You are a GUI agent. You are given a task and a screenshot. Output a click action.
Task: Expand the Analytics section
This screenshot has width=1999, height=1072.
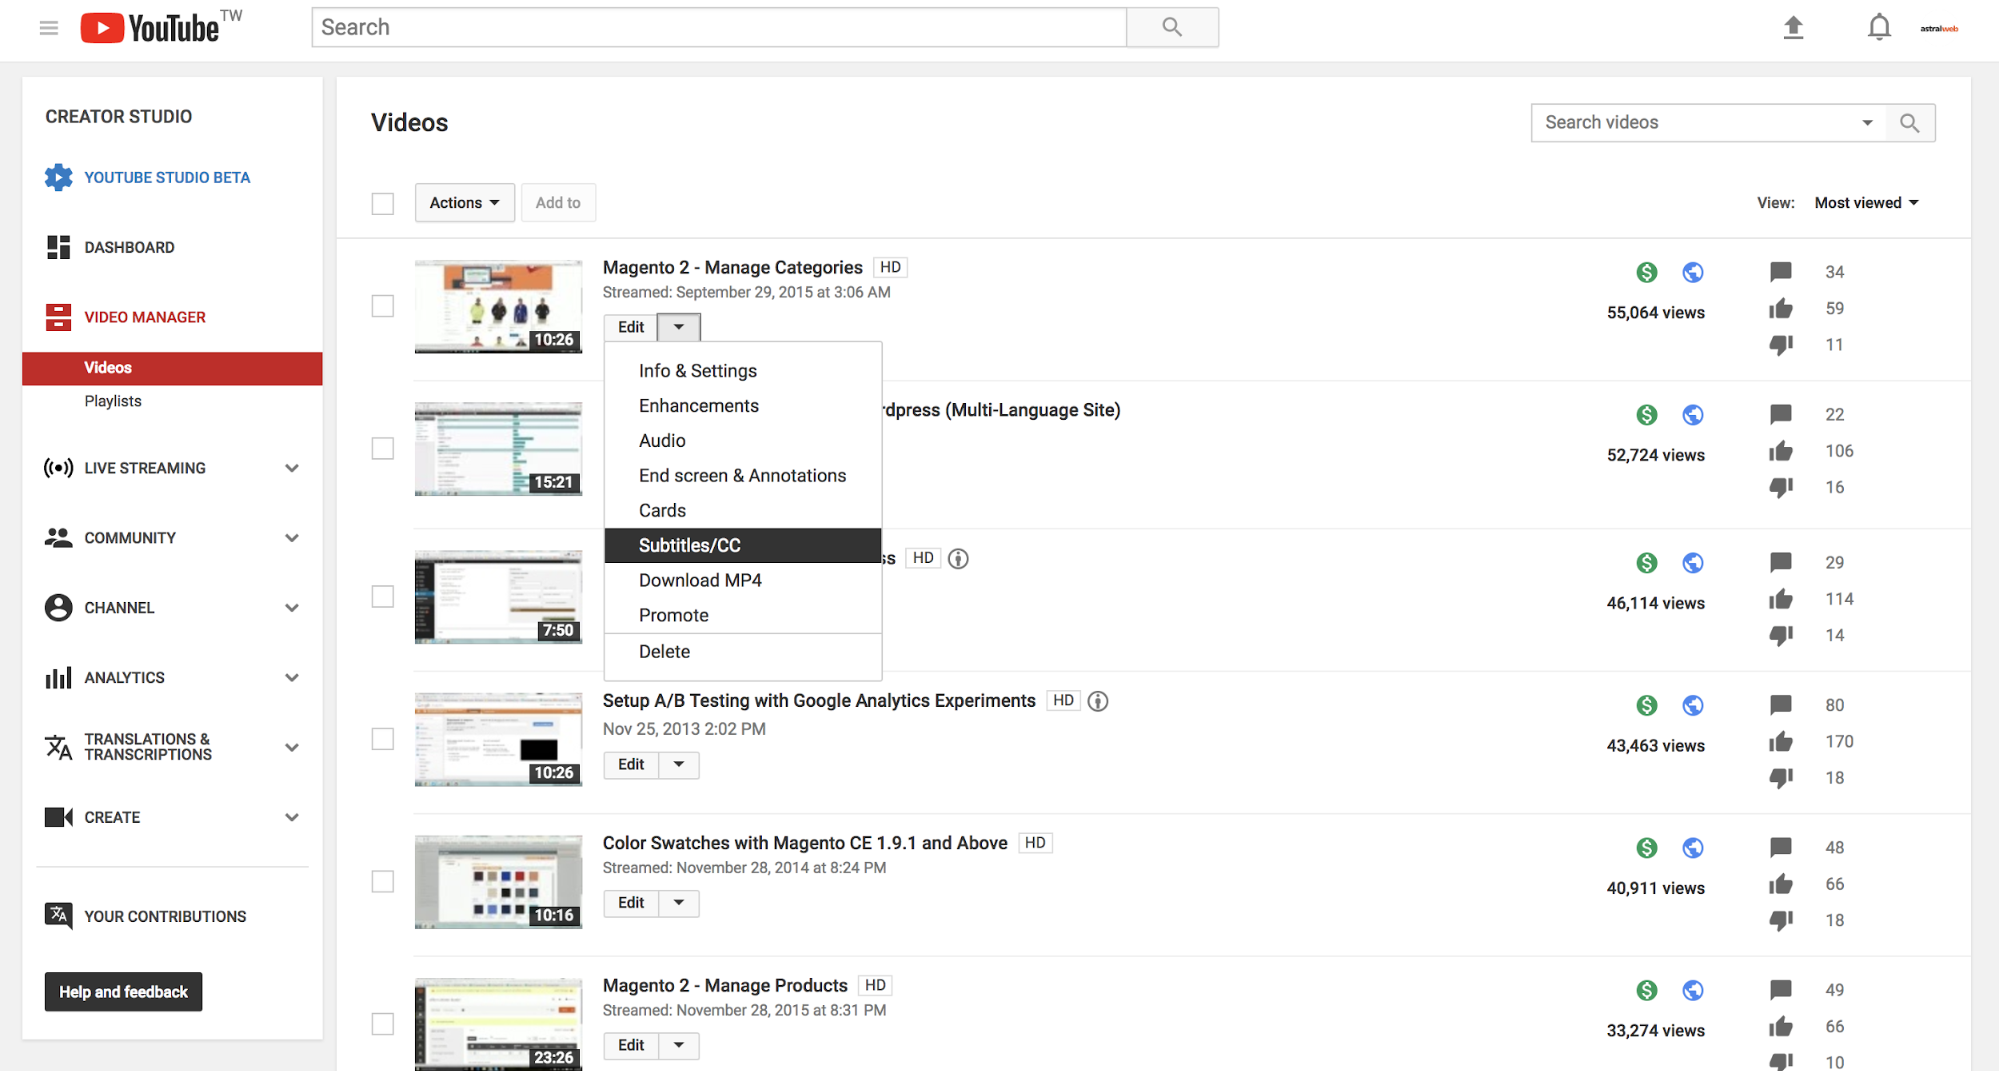291,677
